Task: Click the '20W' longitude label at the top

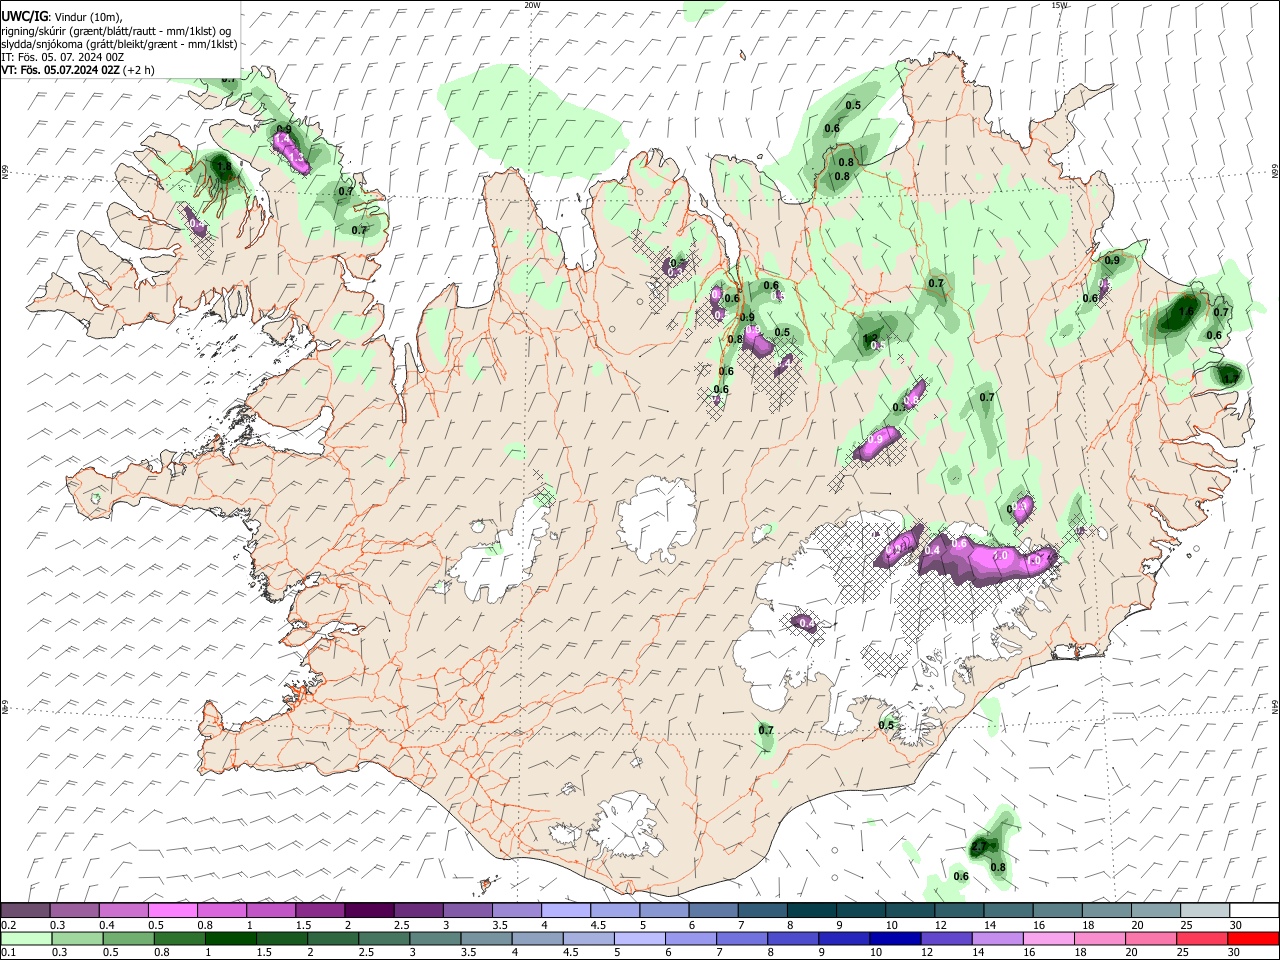Action: pos(532,5)
